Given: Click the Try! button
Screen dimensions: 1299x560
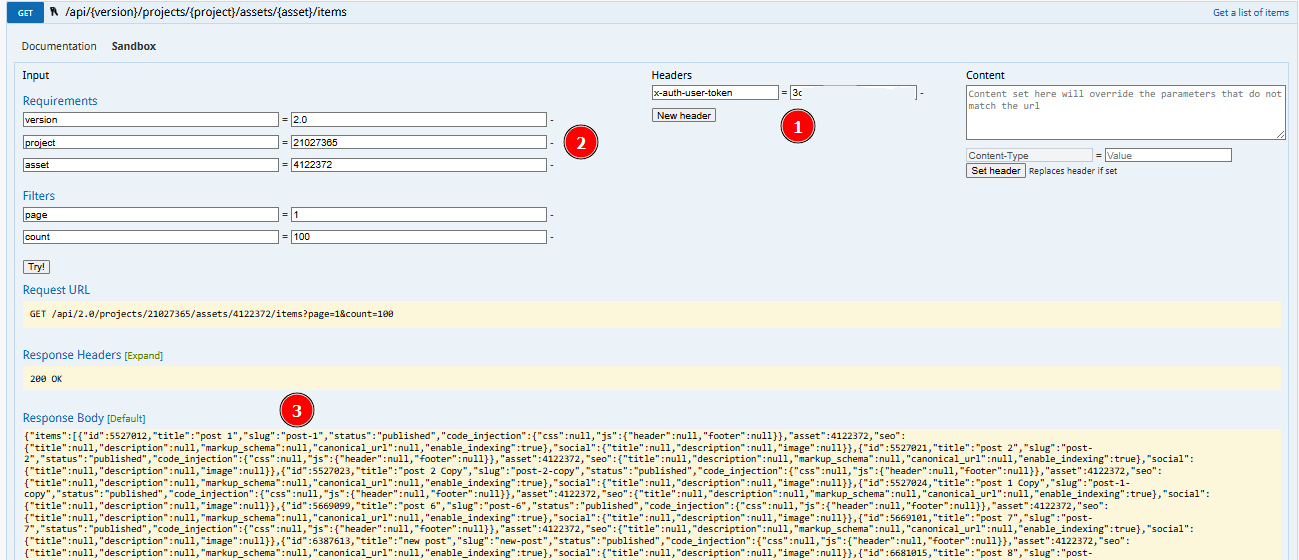Looking at the screenshot, I should (x=36, y=267).
